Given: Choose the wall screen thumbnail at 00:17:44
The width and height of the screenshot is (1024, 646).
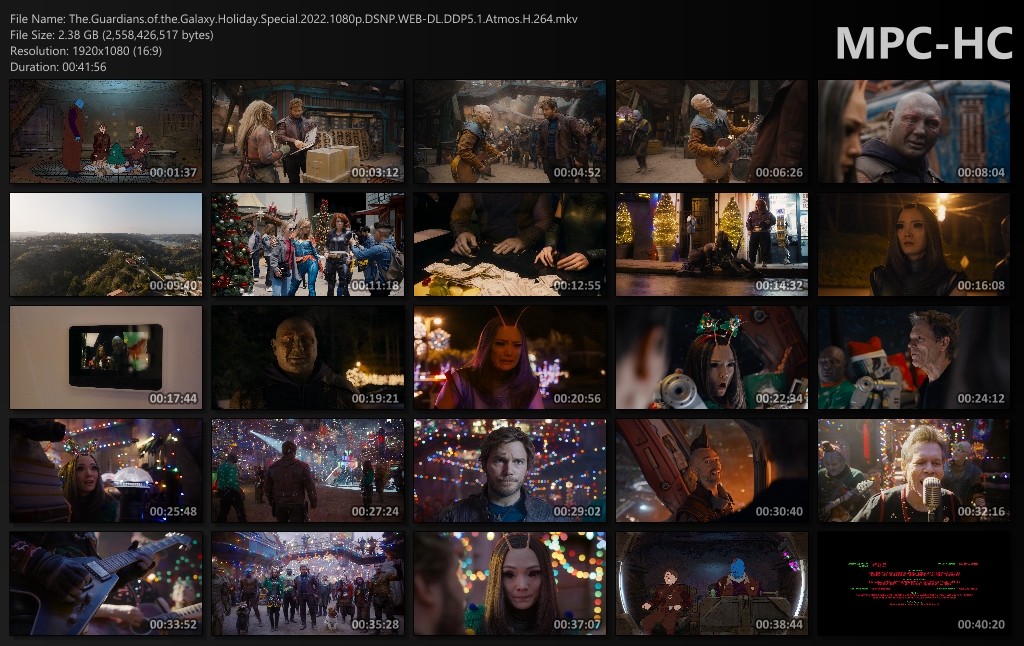Looking at the screenshot, I should click(106, 357).
